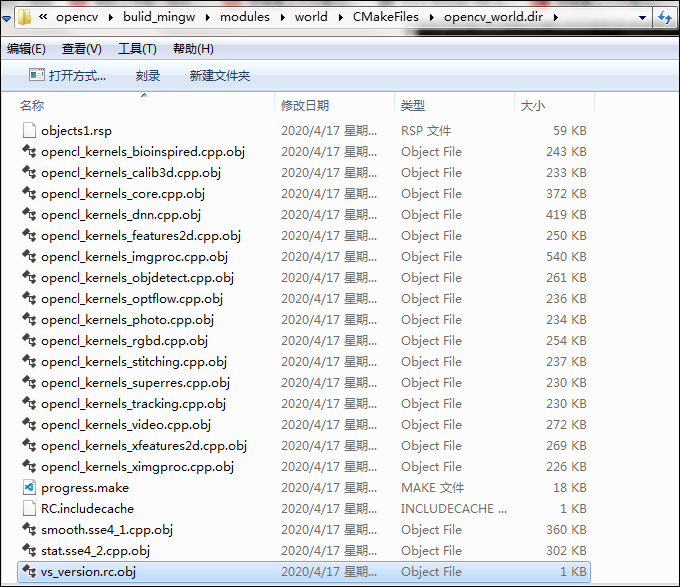Viewport: 680px width, 587px height.
Task: Click the RC.includecache file icon
Action: point(29,509)
